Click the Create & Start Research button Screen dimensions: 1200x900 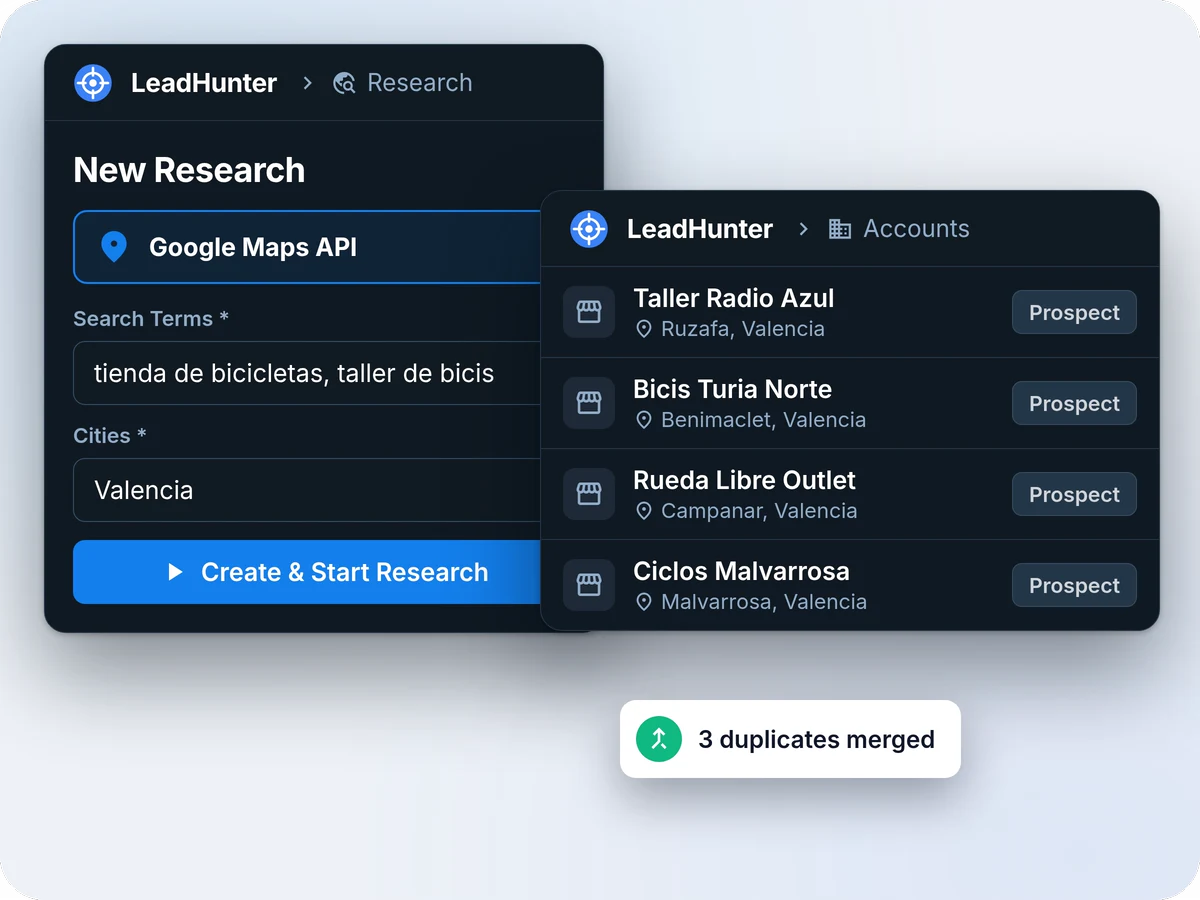tap(308, 572)
